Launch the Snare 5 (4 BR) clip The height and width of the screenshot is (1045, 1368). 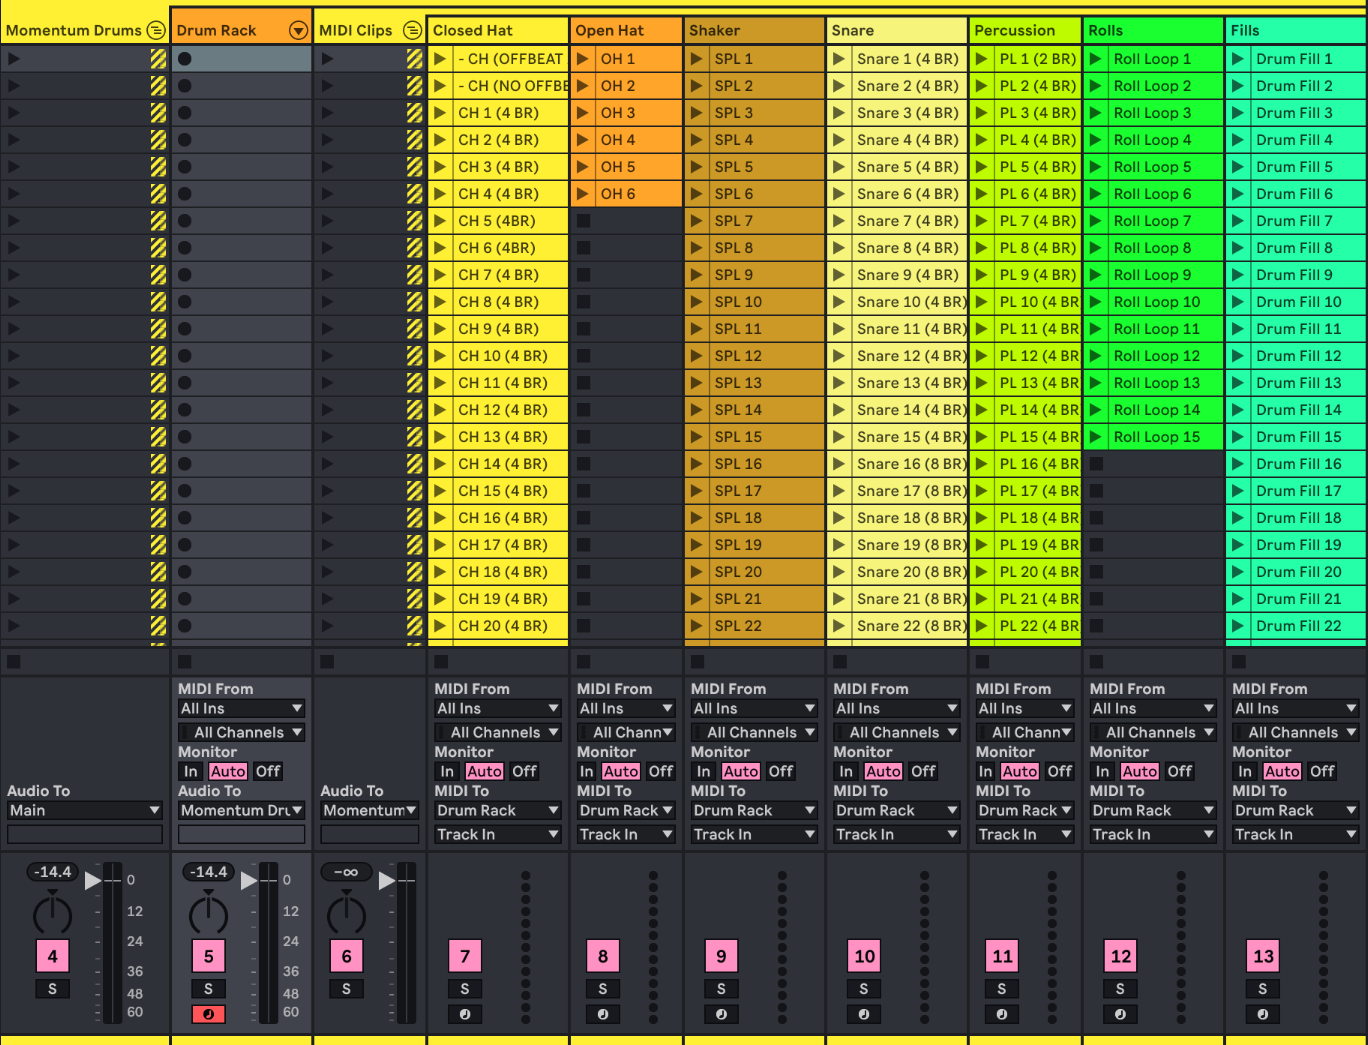click(x=897, y=167)
